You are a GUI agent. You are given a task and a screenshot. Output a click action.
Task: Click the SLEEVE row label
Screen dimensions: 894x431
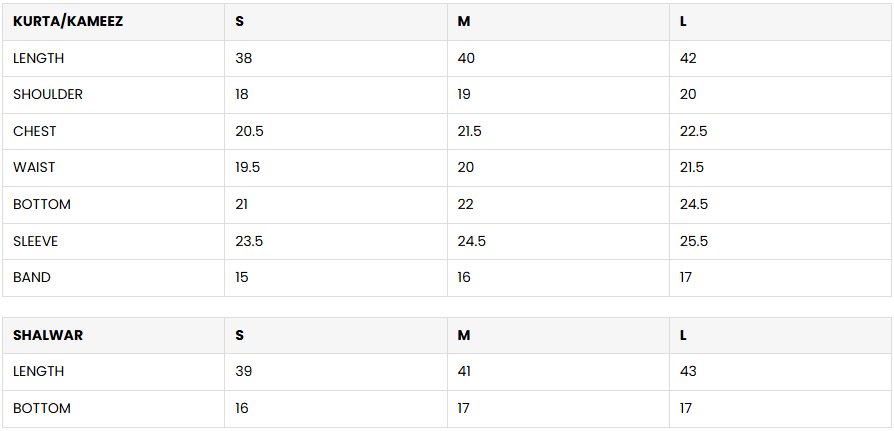point(36,241)
